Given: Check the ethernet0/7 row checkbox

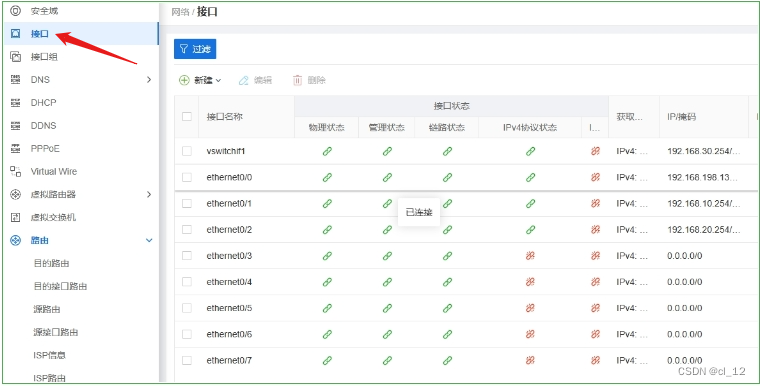Looking at the screenshot, I should pyautogui.click(x=187, y=360).
